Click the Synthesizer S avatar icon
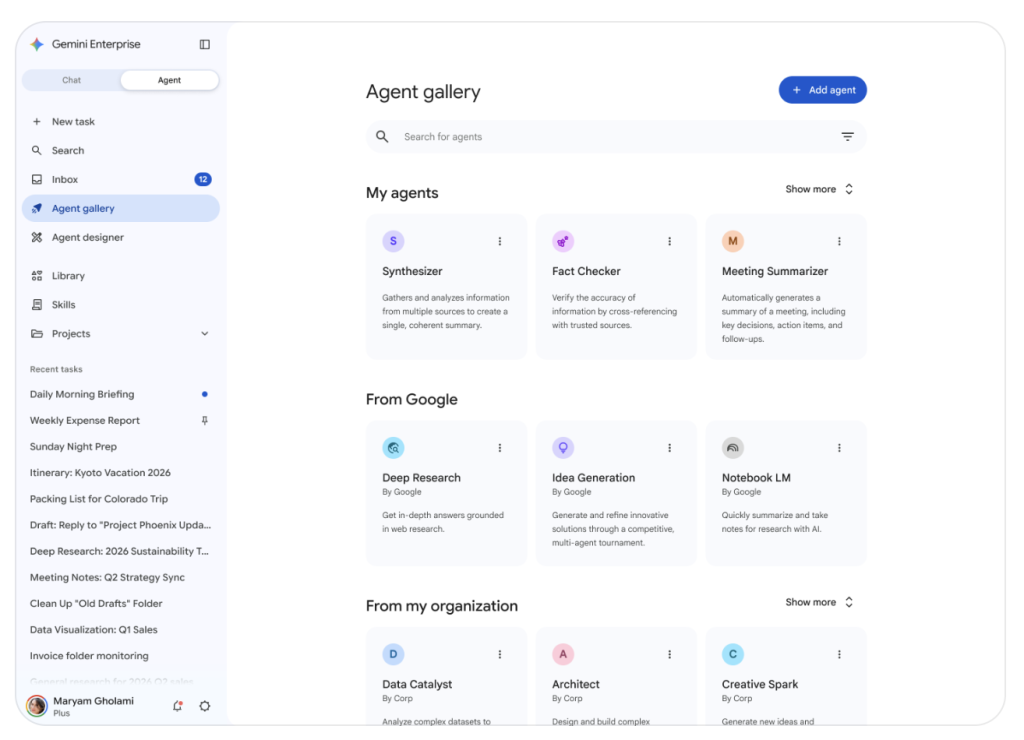The width and height of the screenshot is (1024, 740). point(393,241)
